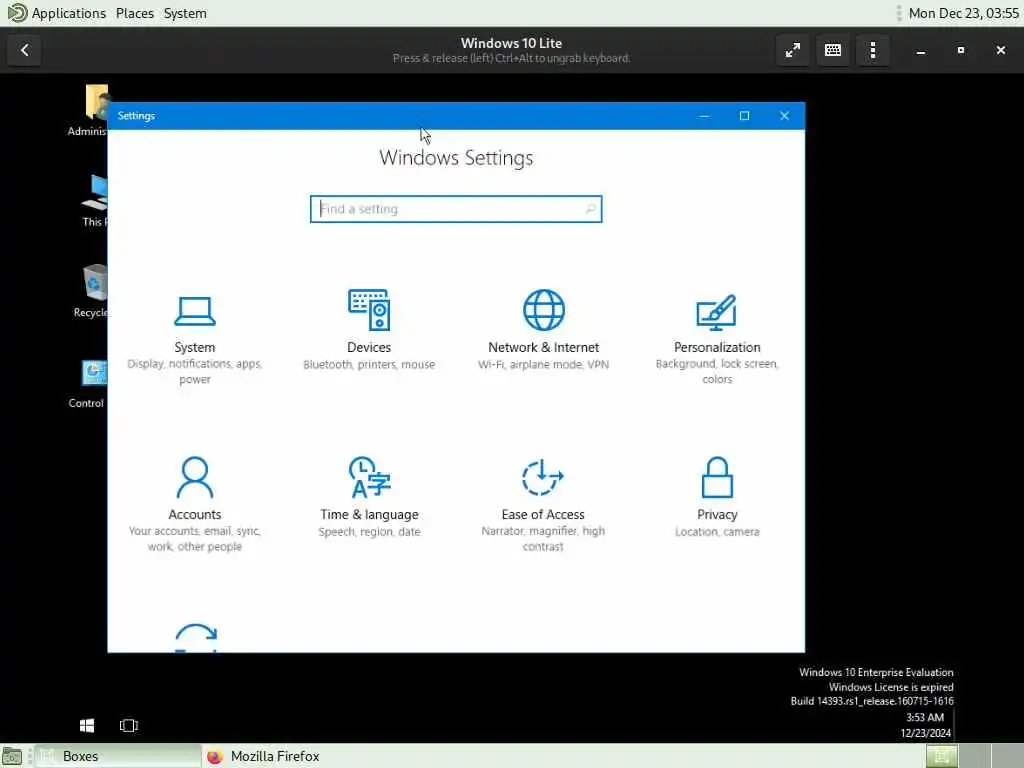The height and width of the screenshot is (768, 1024).
Task: Open the Accounts person icon
Action: [x=195, y=477]
